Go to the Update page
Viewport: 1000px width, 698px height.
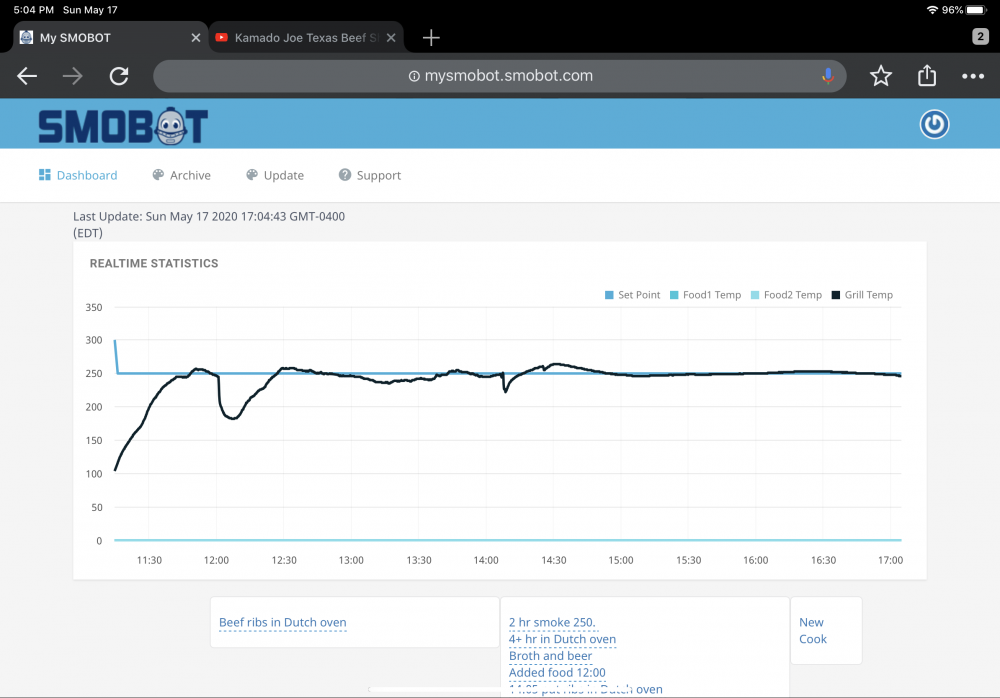[x=275, y=175]
